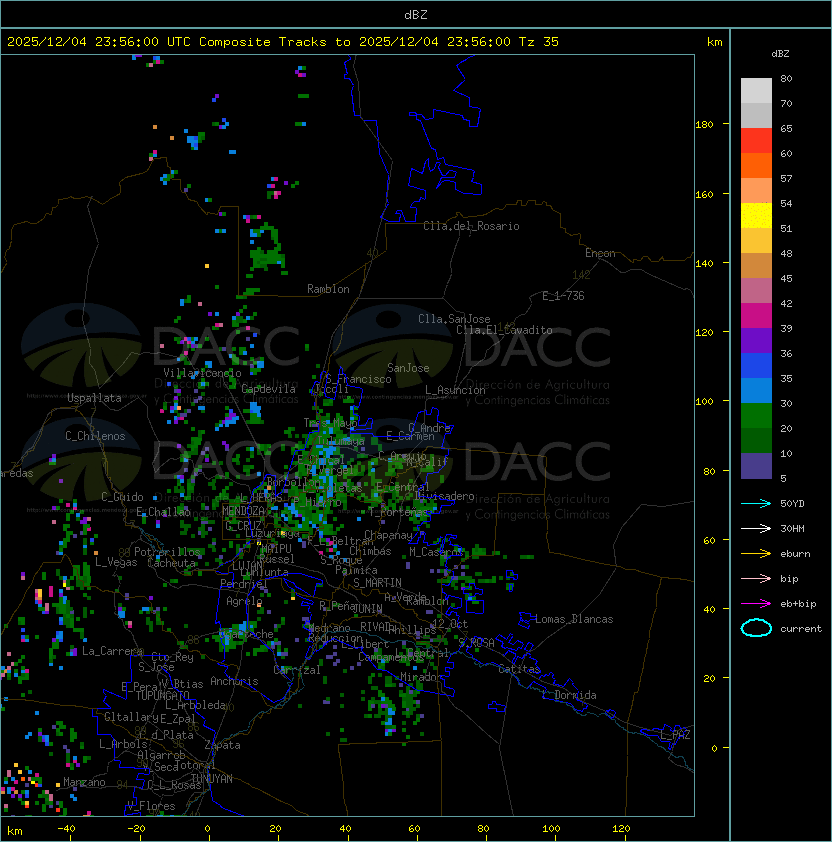The image size is (832, 842).
Task: Click the 'Villavicencio' map label
Action: point(202,372)
